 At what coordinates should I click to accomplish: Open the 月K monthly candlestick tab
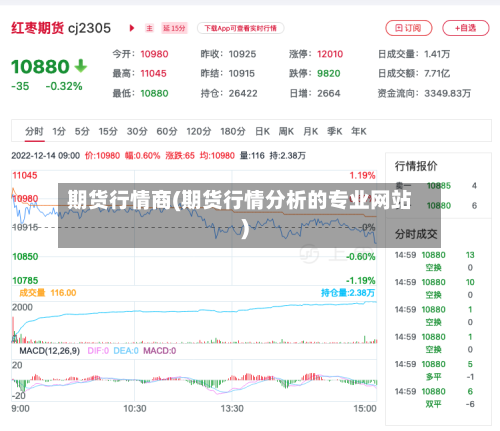pos(311,131)
